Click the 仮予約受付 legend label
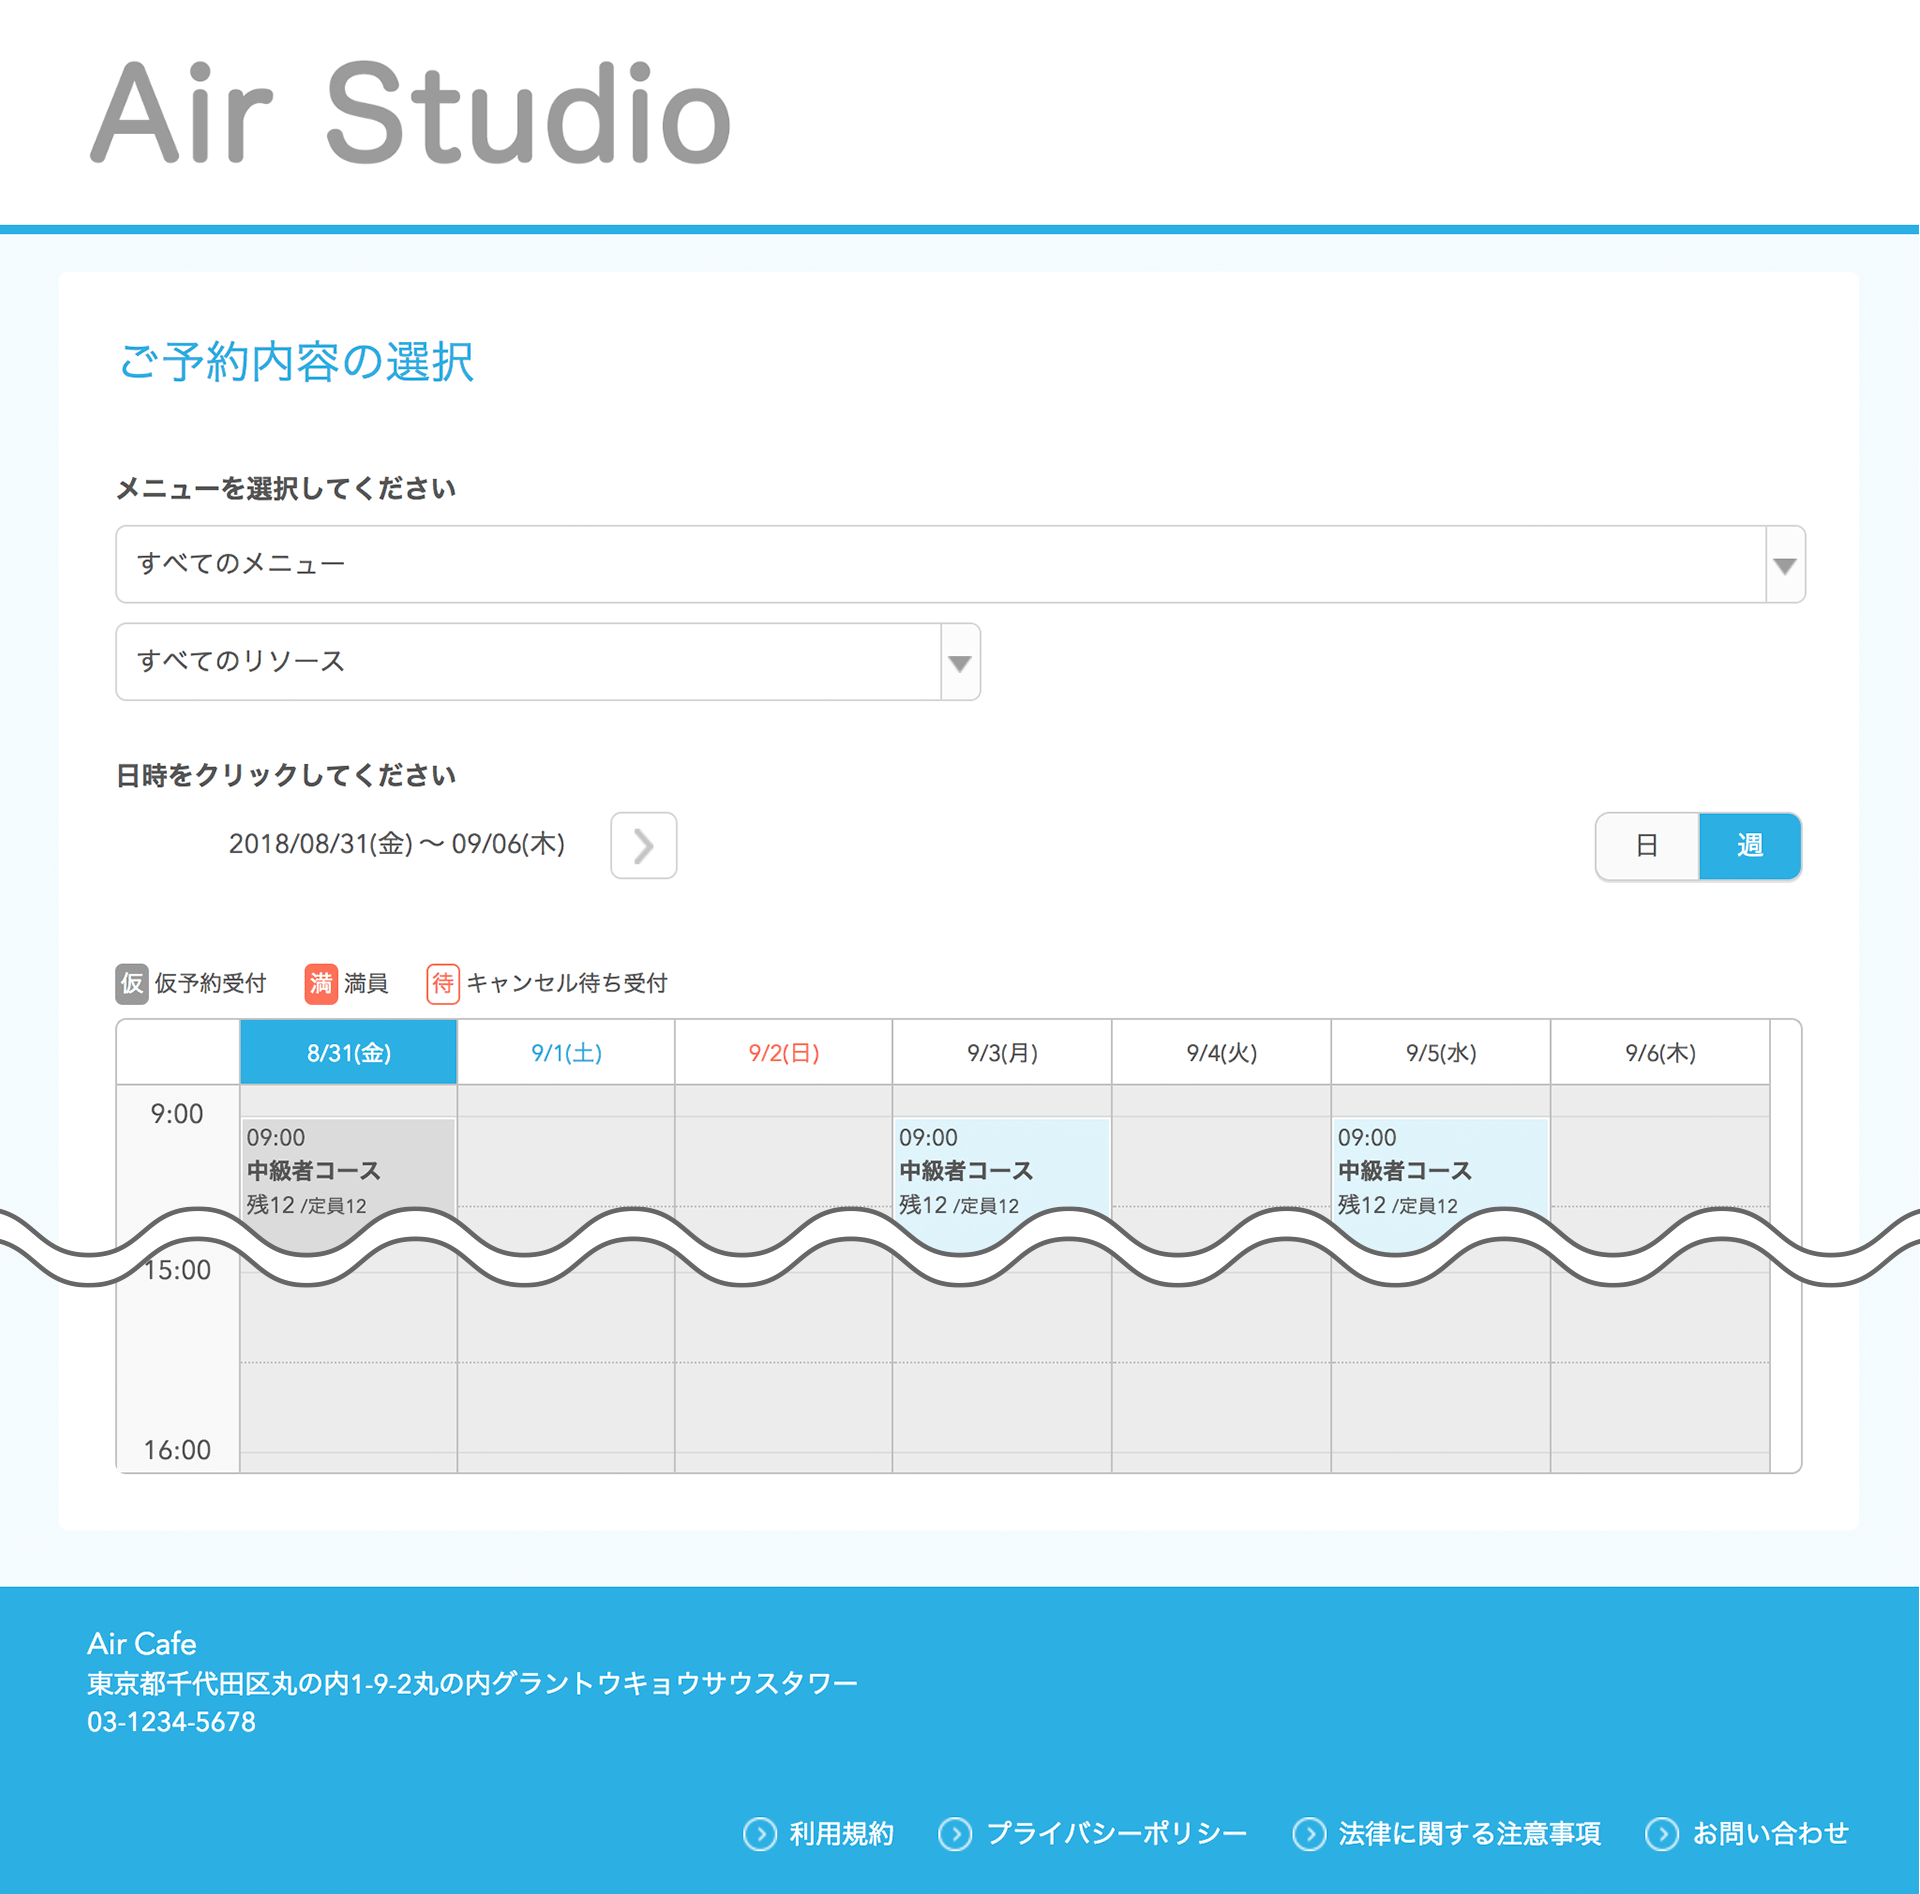The width and height of the screenshot is (1920, 1894). tap(210, 984)
